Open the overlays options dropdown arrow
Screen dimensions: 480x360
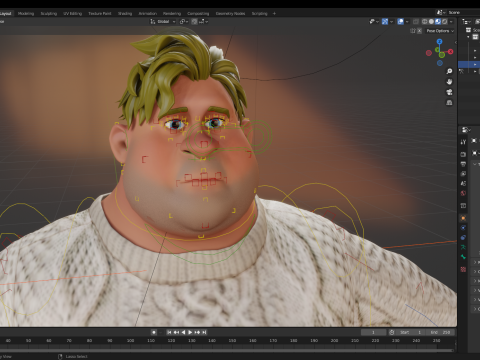[407, 21]
